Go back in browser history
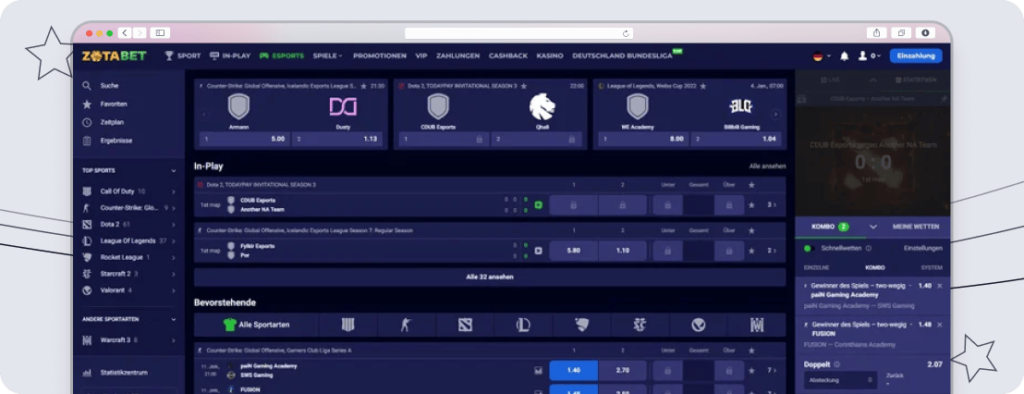Screen dimensions: 1024x394 [124, 33]
